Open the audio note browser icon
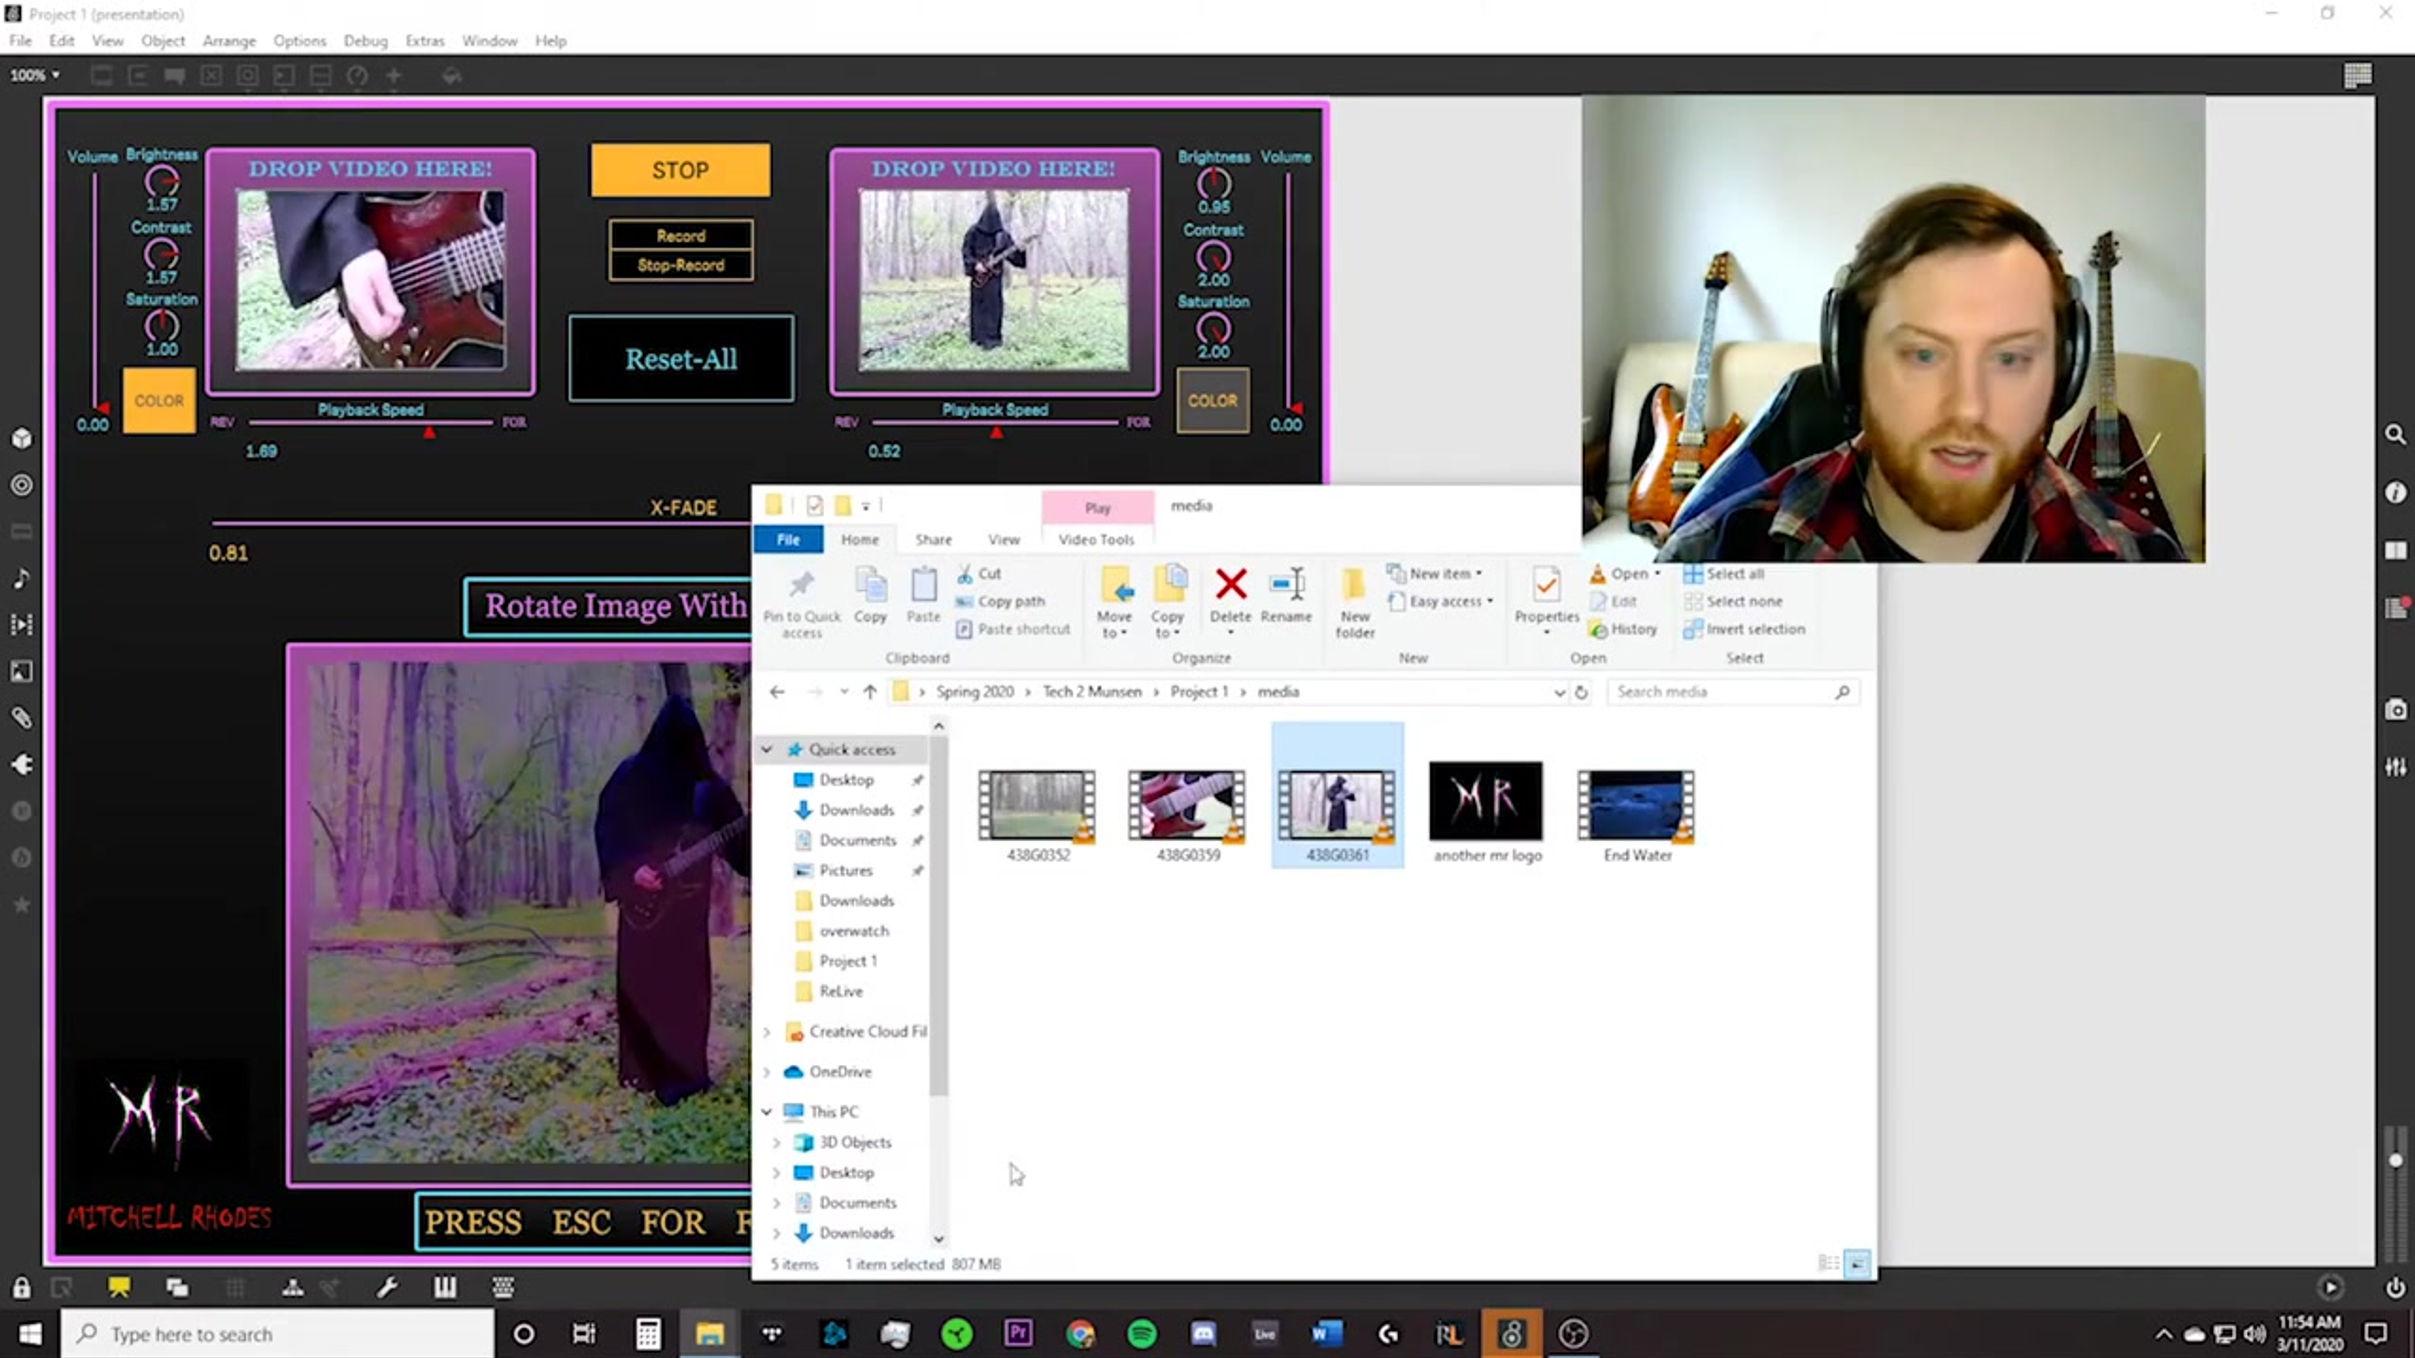2415x1358 pixels. click(22, 578)
